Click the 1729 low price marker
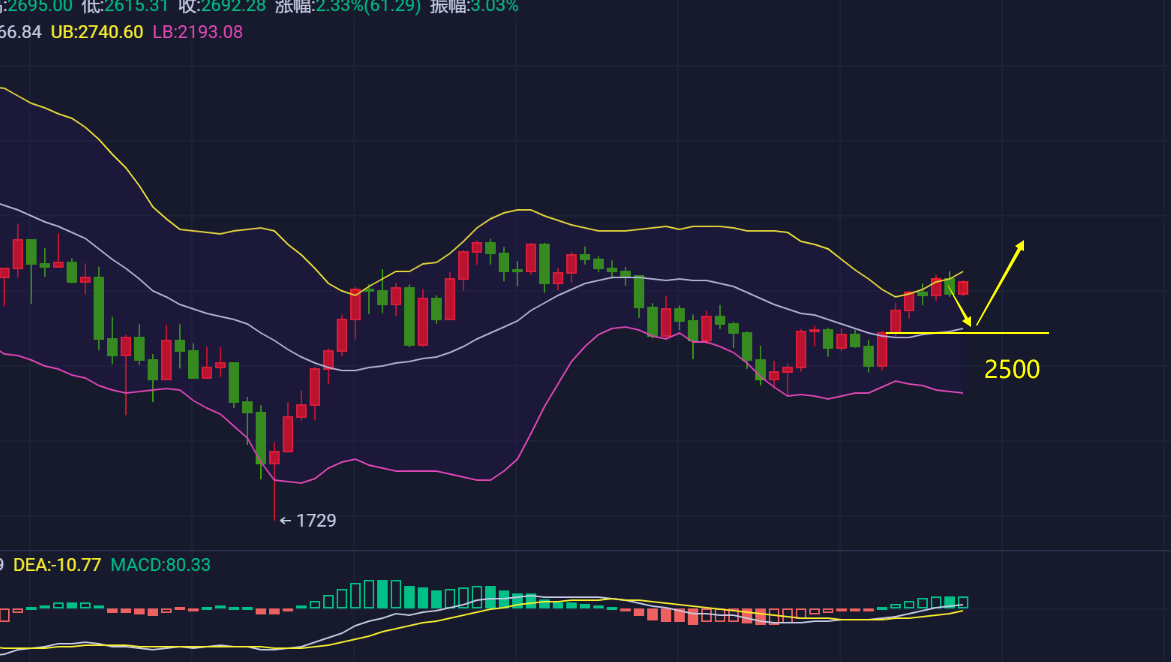 click(308, 520)
